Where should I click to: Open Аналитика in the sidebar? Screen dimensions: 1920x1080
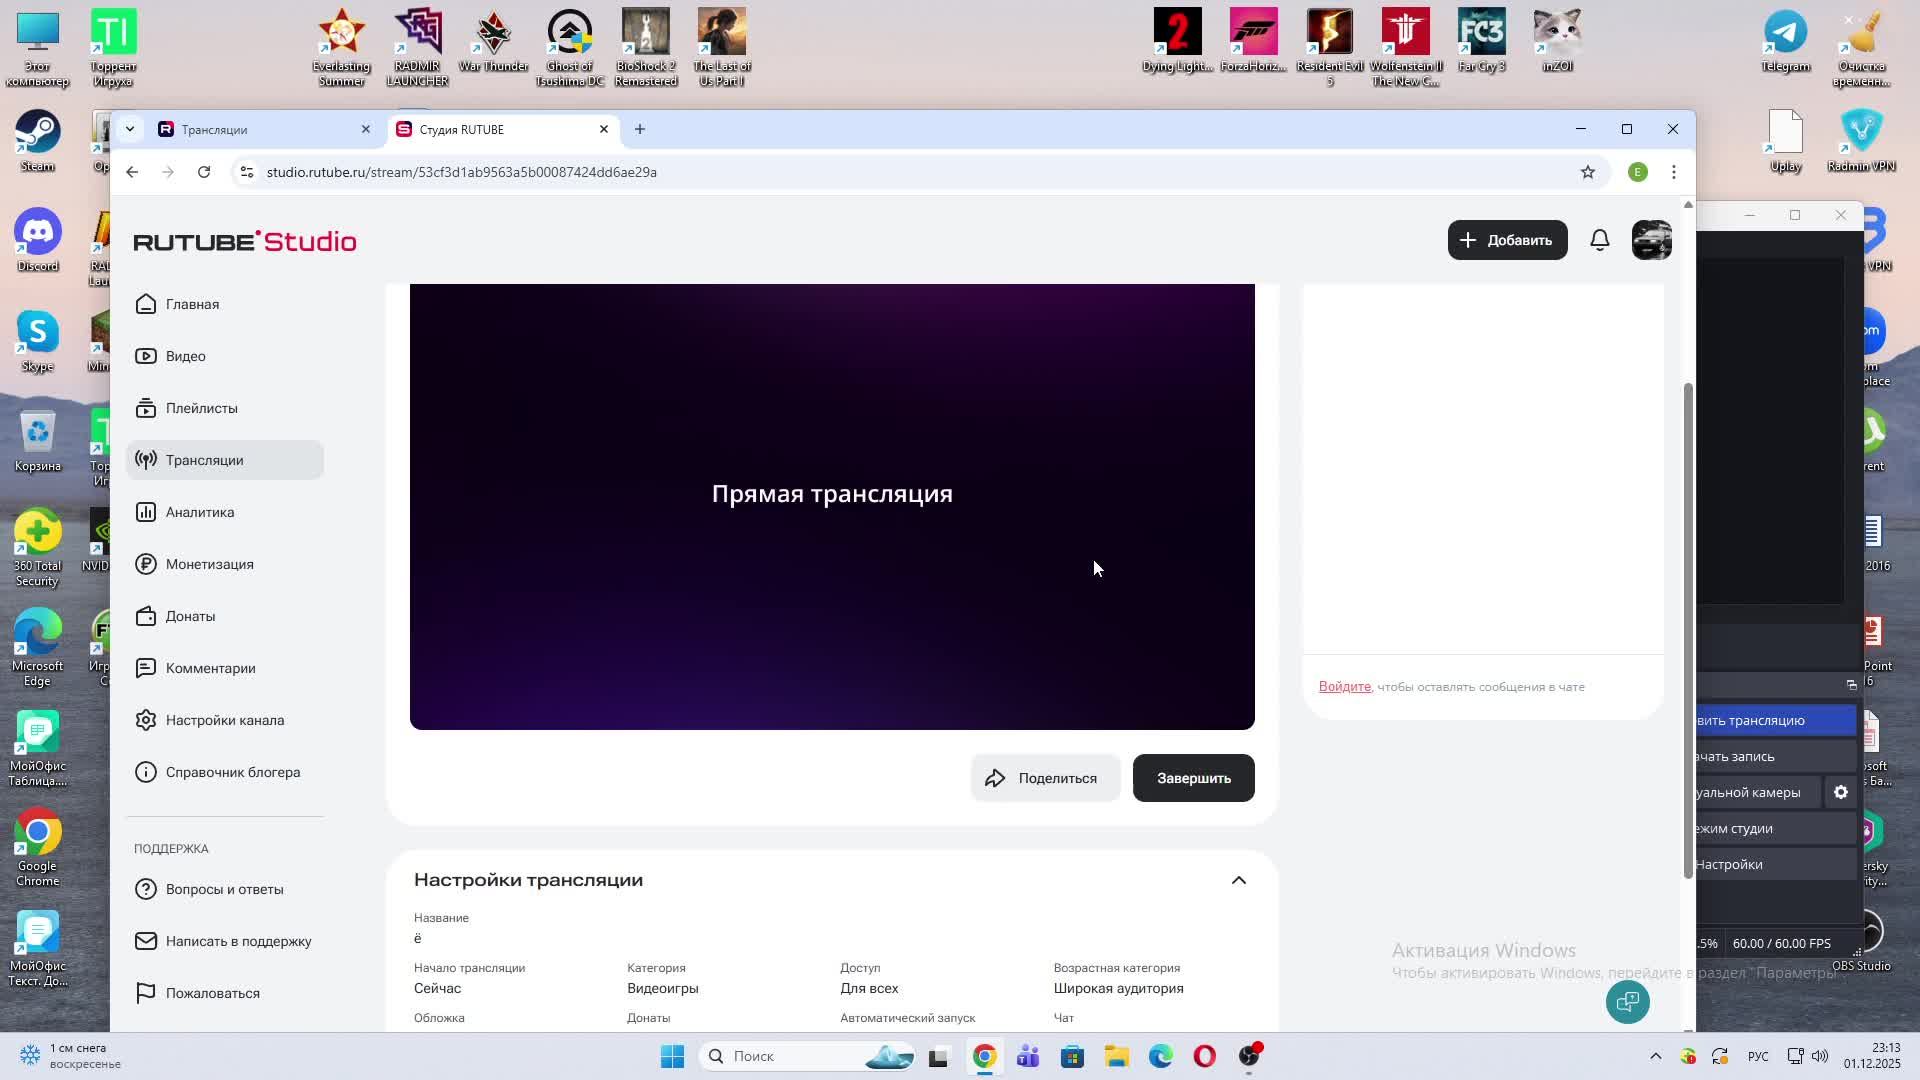(200, 512)
